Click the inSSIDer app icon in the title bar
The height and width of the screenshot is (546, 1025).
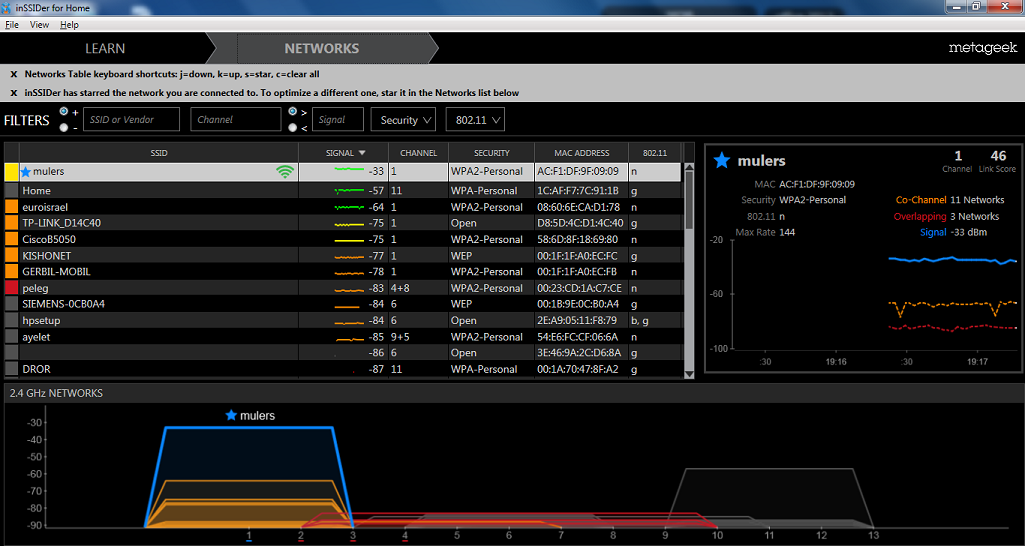click(8, 7)
